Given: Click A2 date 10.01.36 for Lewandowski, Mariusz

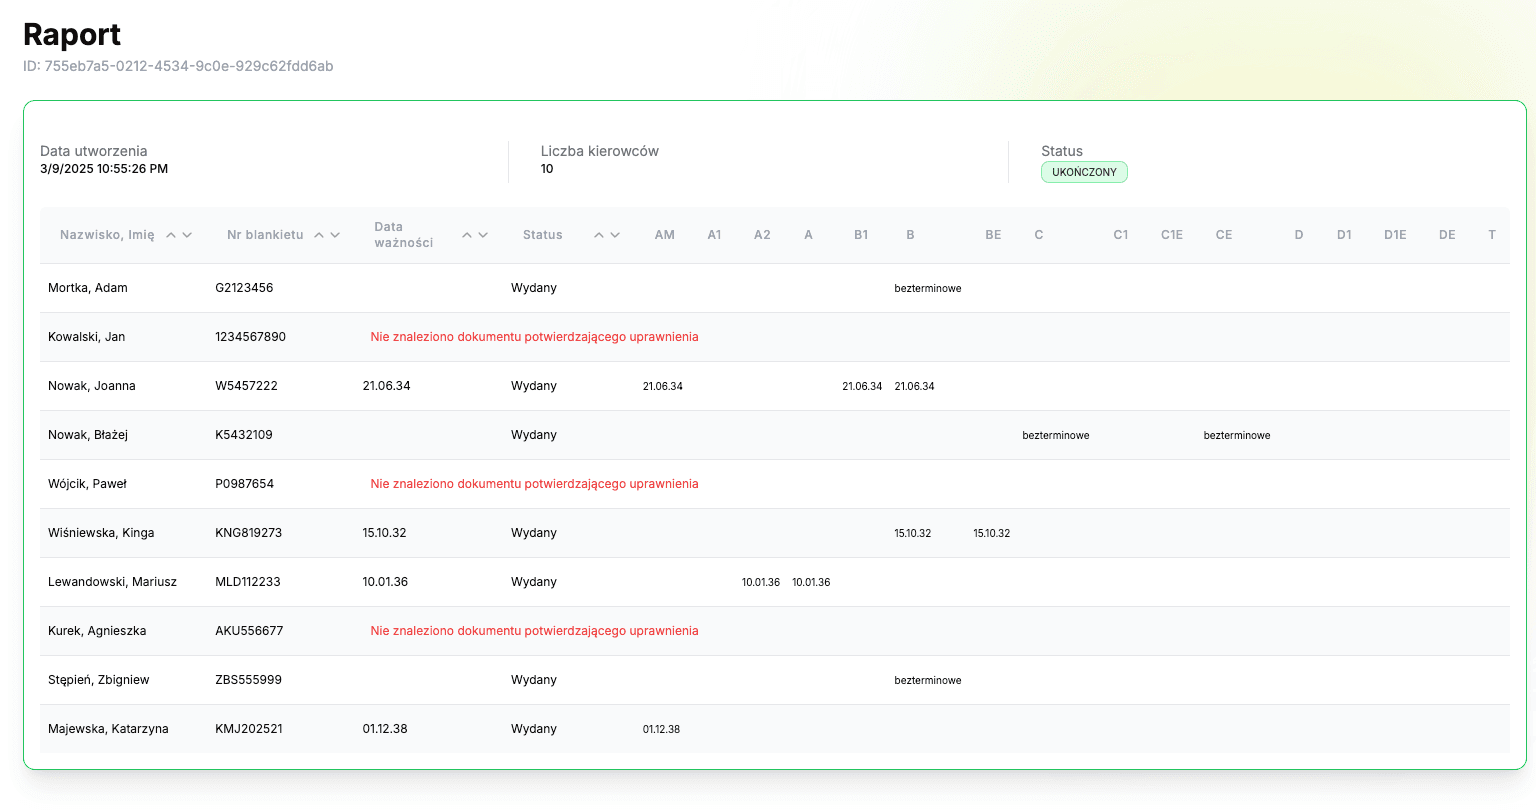Looking at the screenshot, I should coord(761,582).
